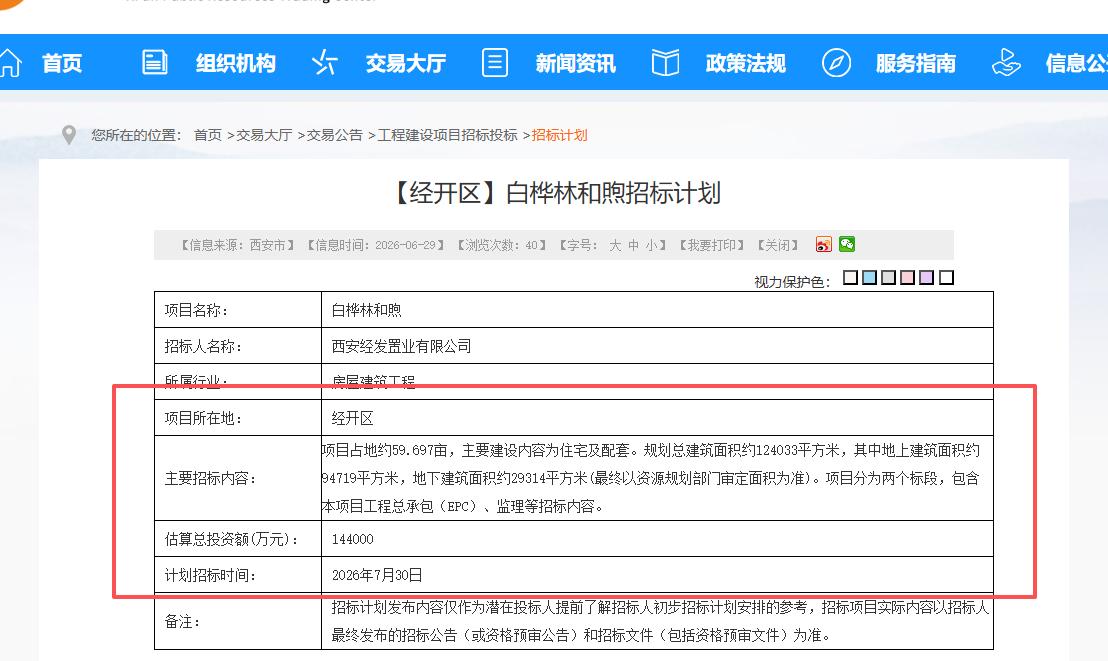Click the 计划招标时间: label cell
Image resolution: width=1108 pixels, height=661 pixels.
(238, 575)
